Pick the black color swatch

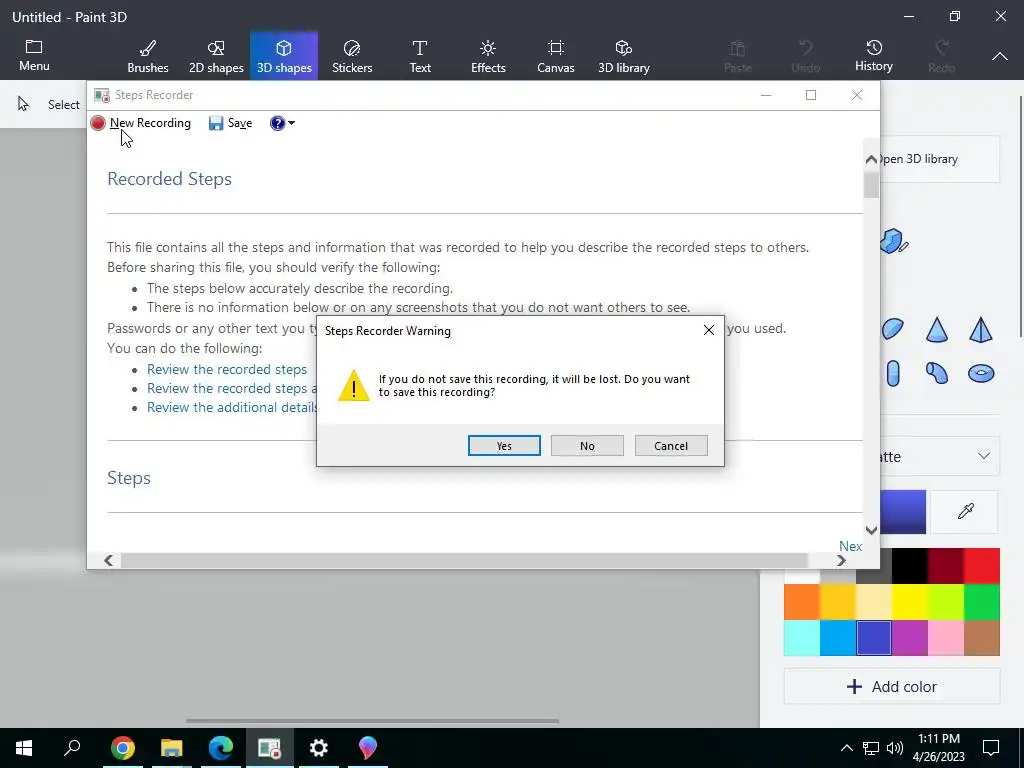910,566
